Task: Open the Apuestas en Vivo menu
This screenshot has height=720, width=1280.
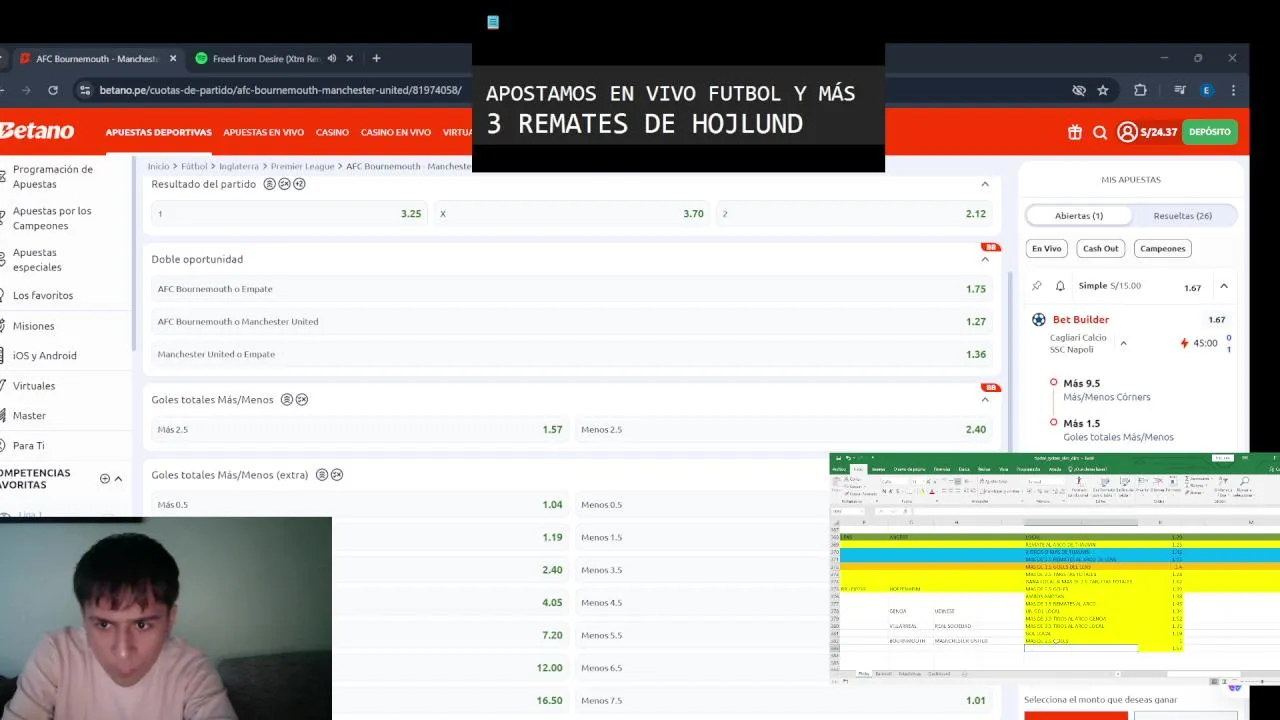Action: (263, 132)
